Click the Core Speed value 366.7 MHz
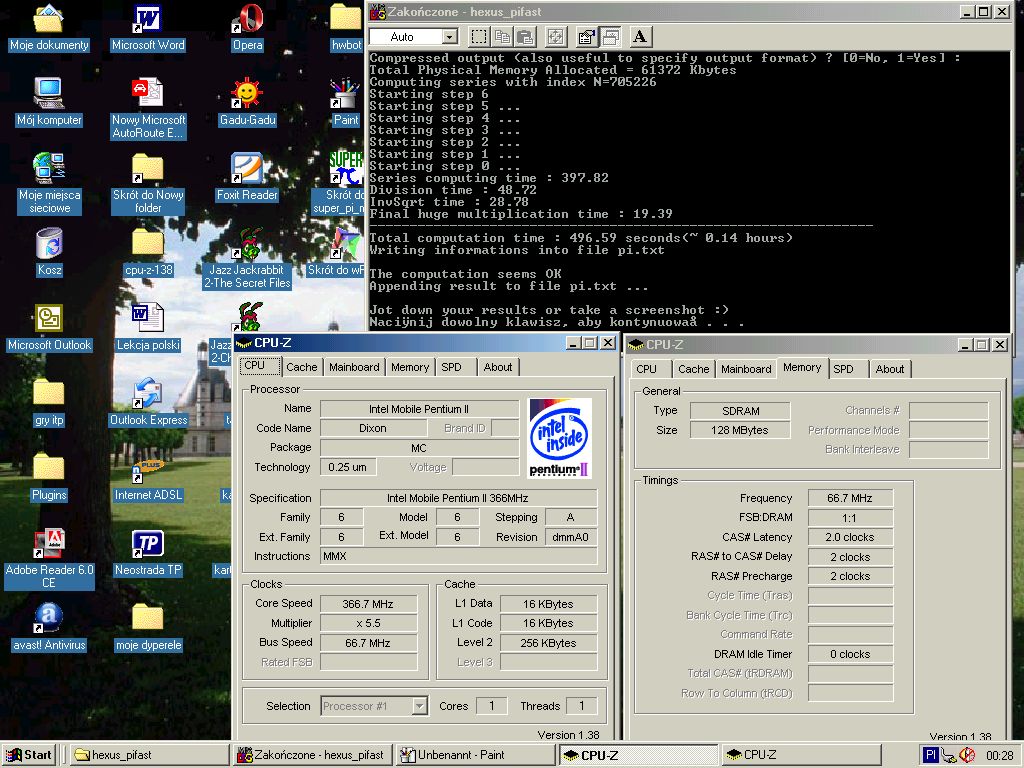Image resolution: width=1024 pixels, height=768 pixels. point(368,604)
